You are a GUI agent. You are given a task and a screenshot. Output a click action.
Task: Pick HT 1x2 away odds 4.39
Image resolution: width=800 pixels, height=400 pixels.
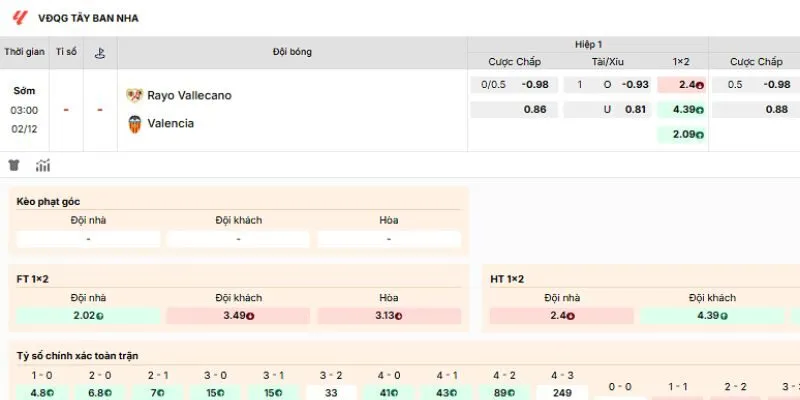click(712, 316)
